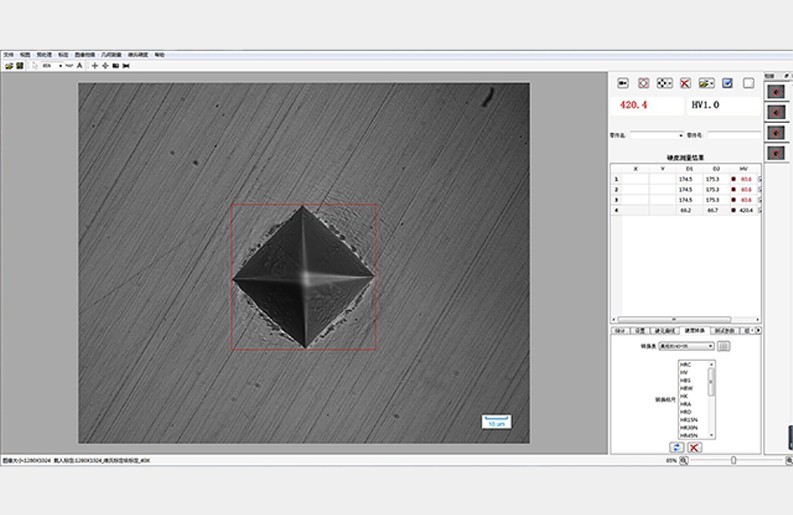Click the camera capture icon in the toolbar
793x515 pixels.
click(x=115, y=66)
